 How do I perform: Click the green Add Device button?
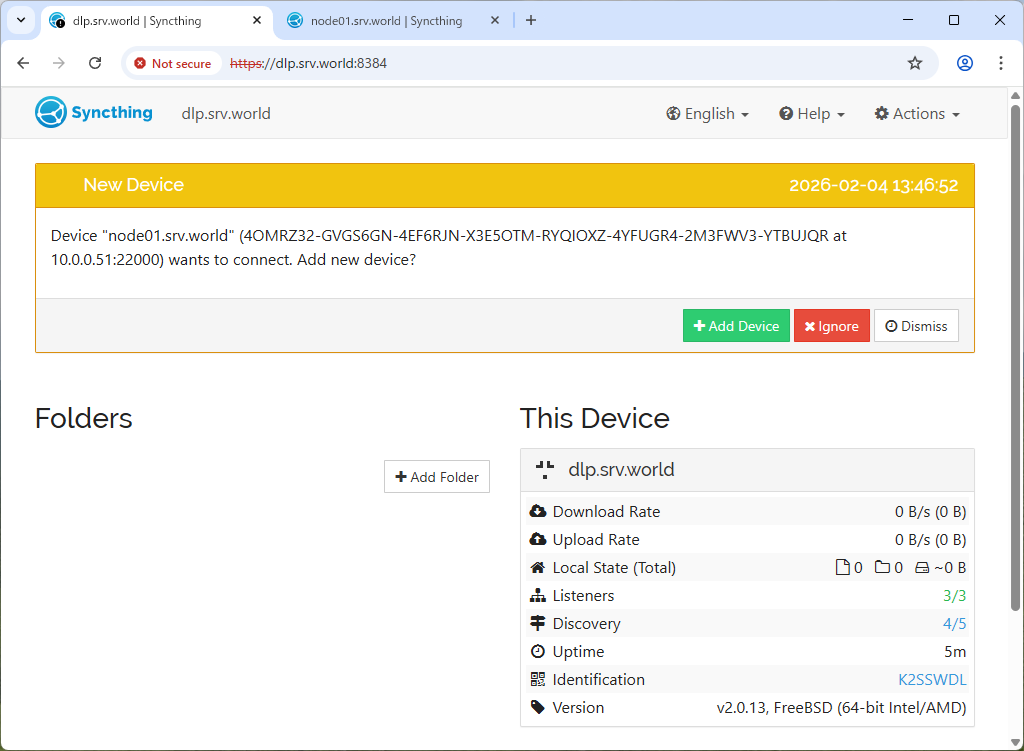pyautogui.click(x=736, y=326)
